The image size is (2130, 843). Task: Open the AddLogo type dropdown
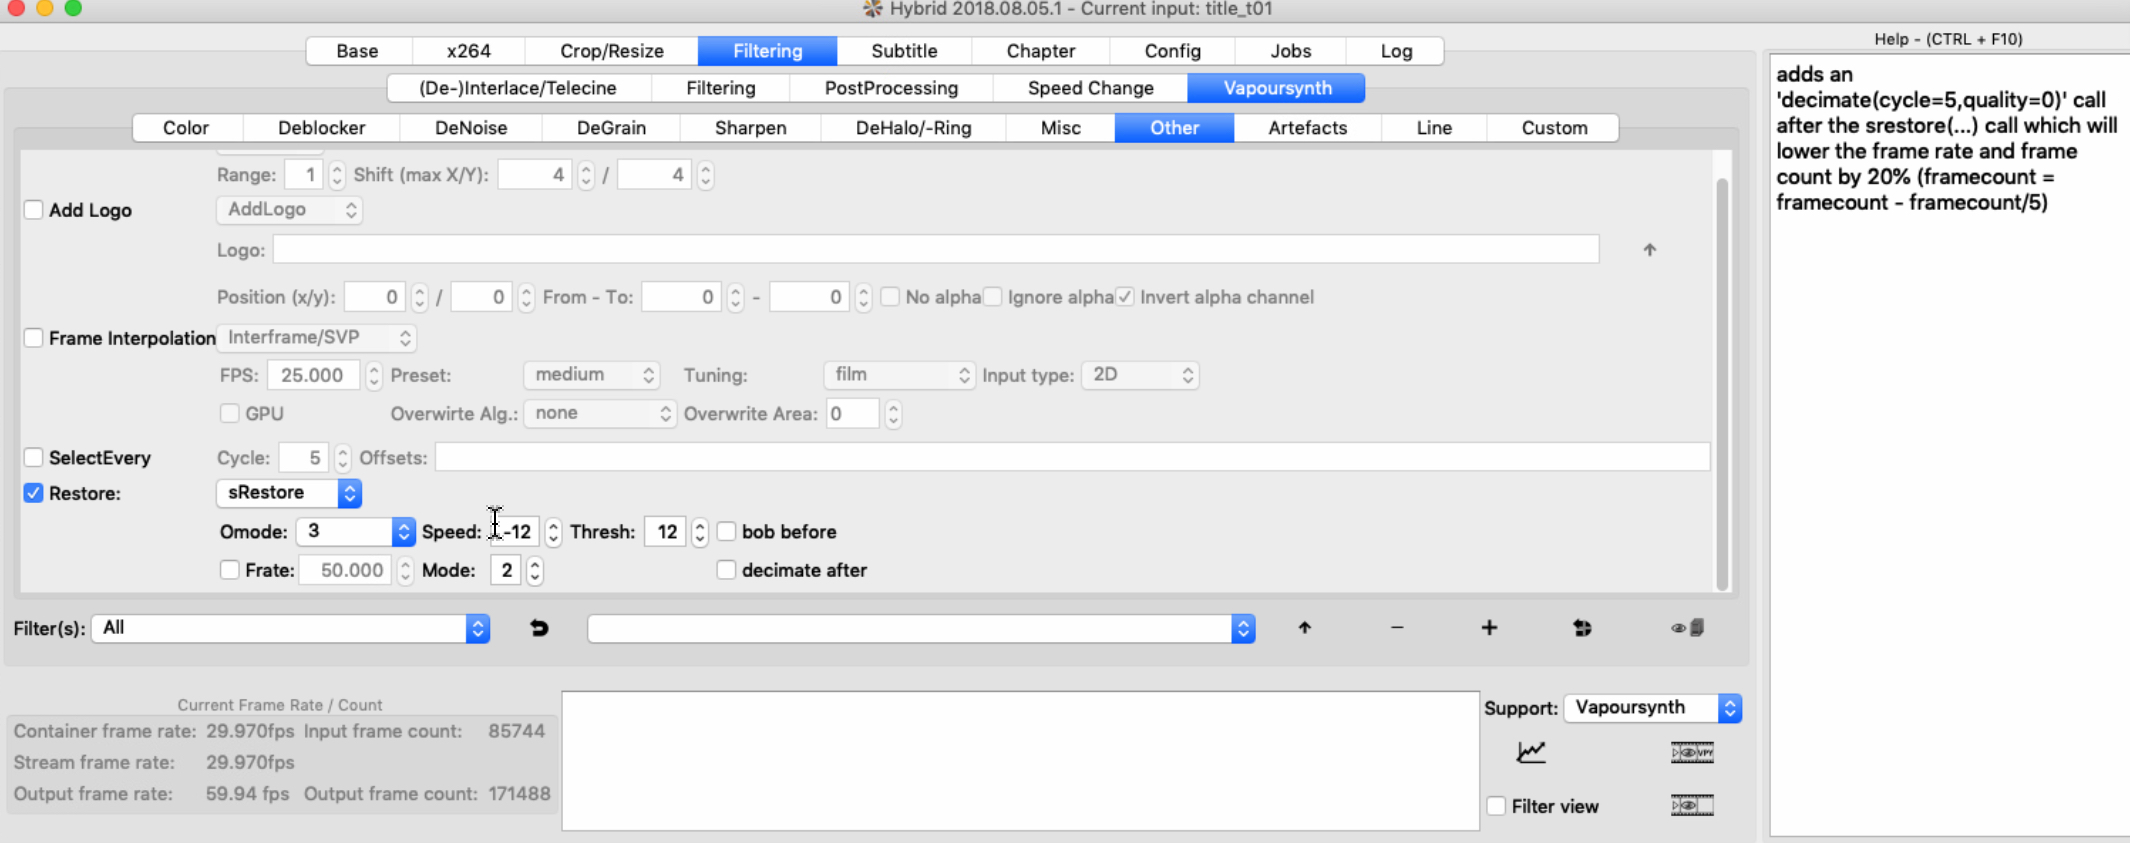tap(289, 210)
